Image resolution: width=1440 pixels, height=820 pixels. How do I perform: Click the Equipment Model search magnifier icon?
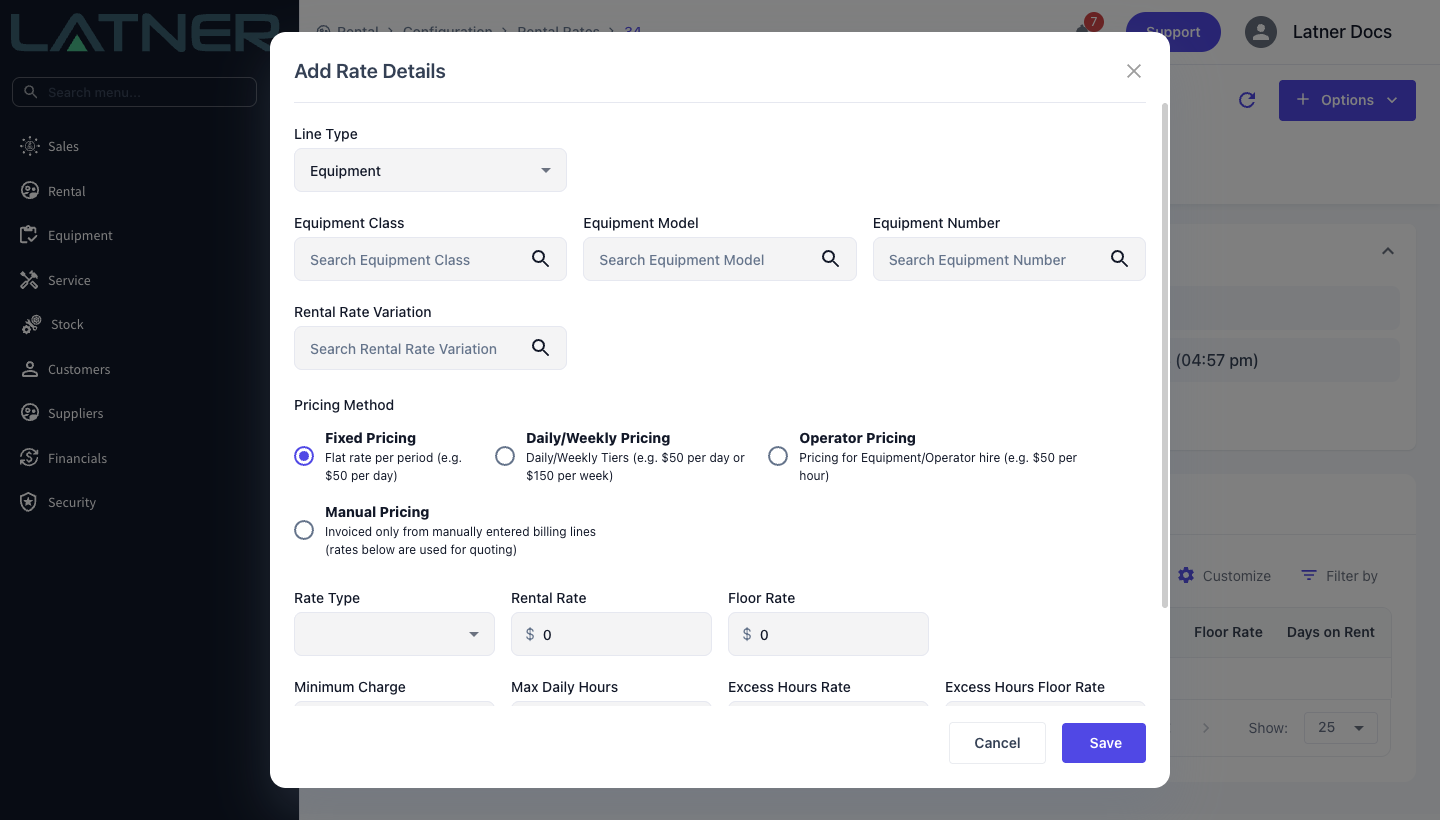[830, 259]
